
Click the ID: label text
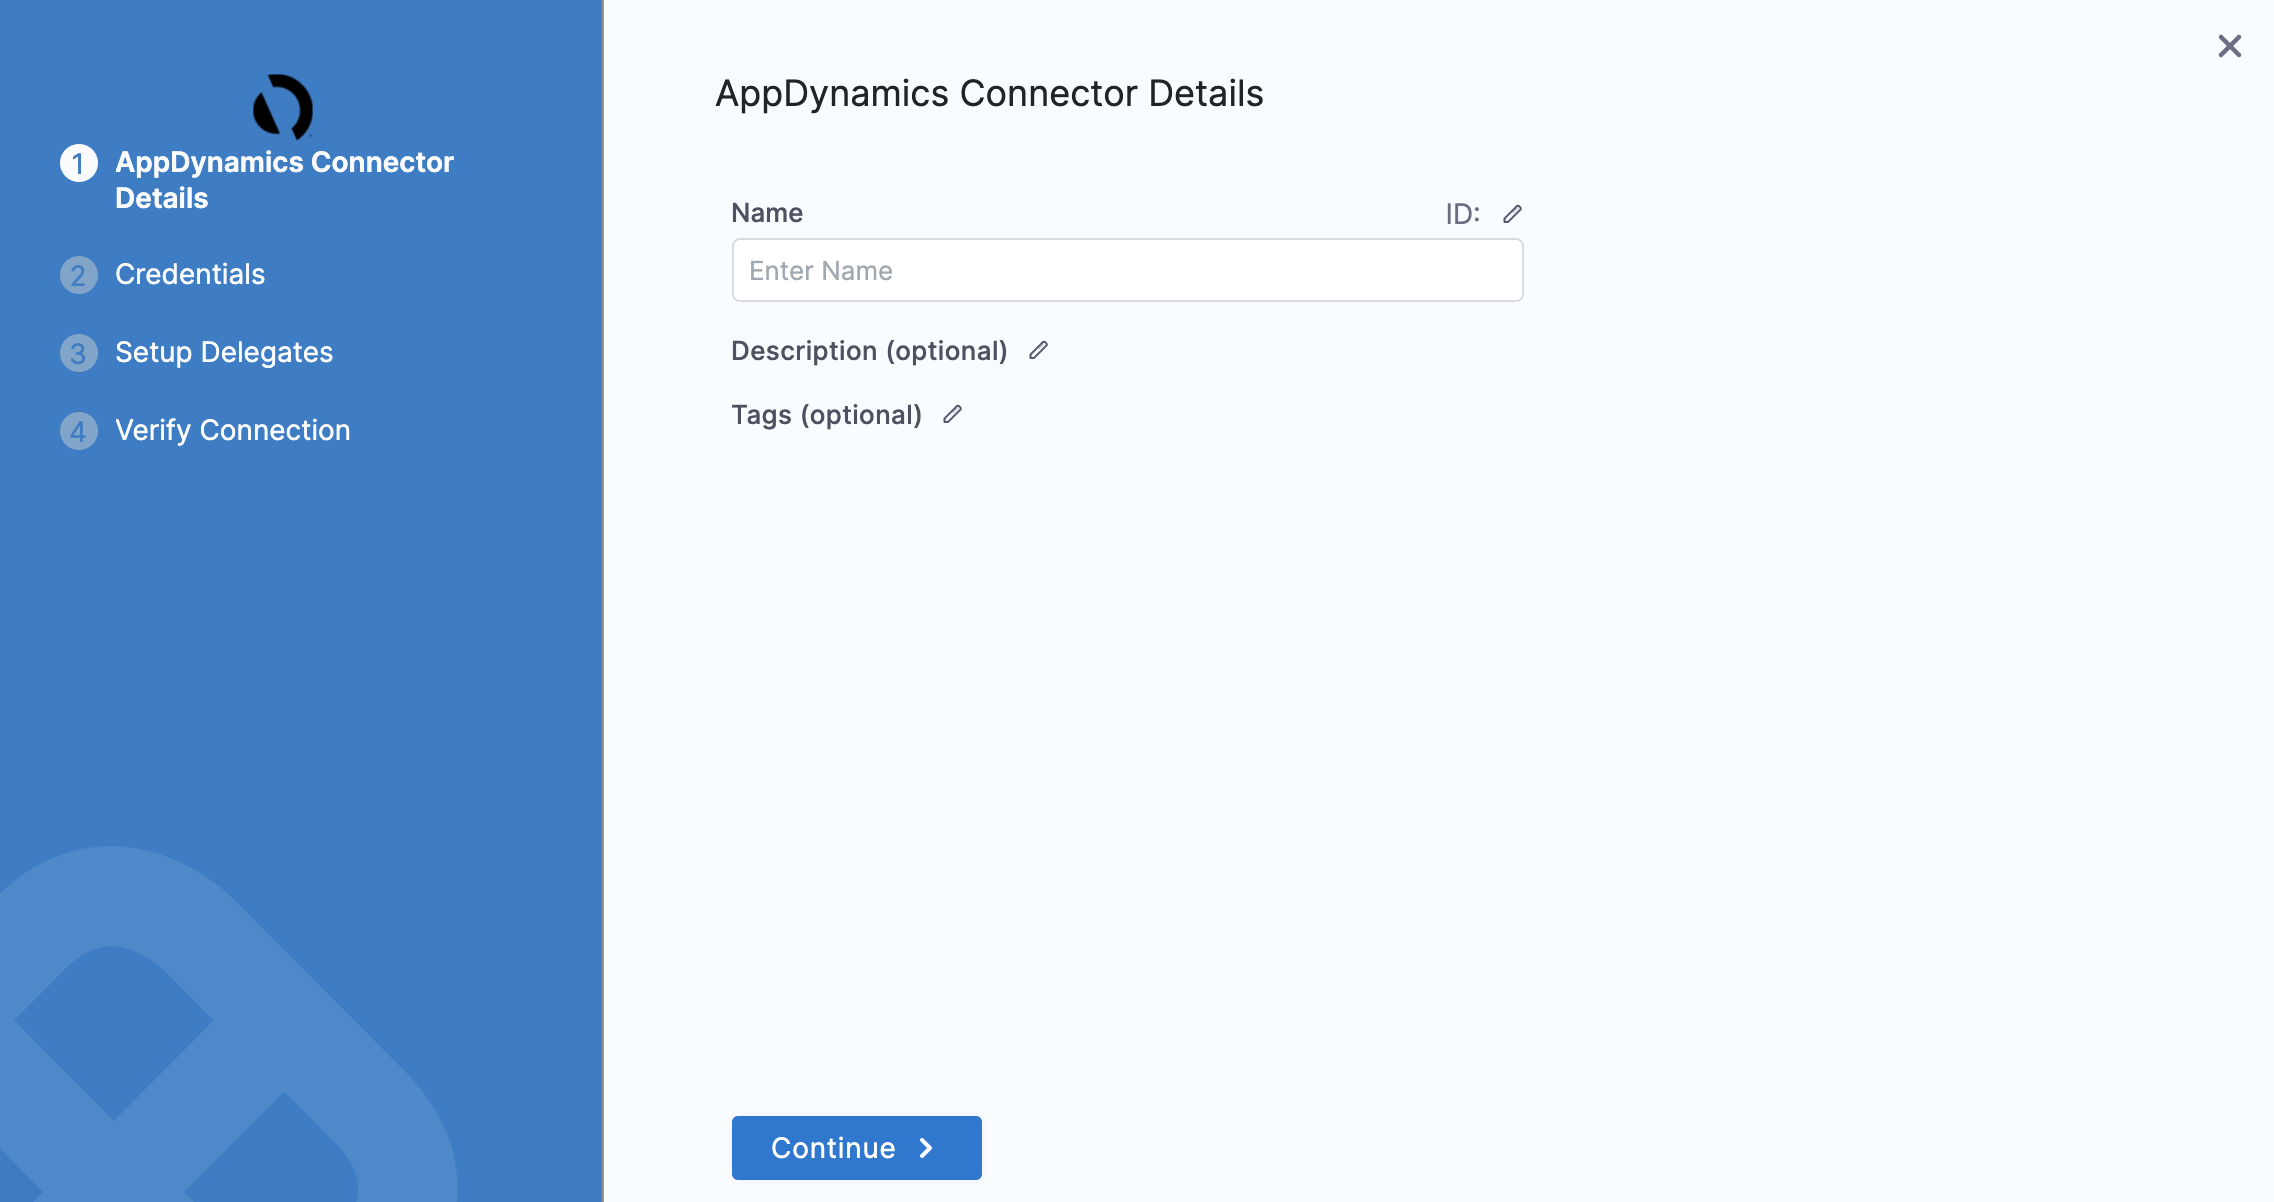tap(1462, 214)
